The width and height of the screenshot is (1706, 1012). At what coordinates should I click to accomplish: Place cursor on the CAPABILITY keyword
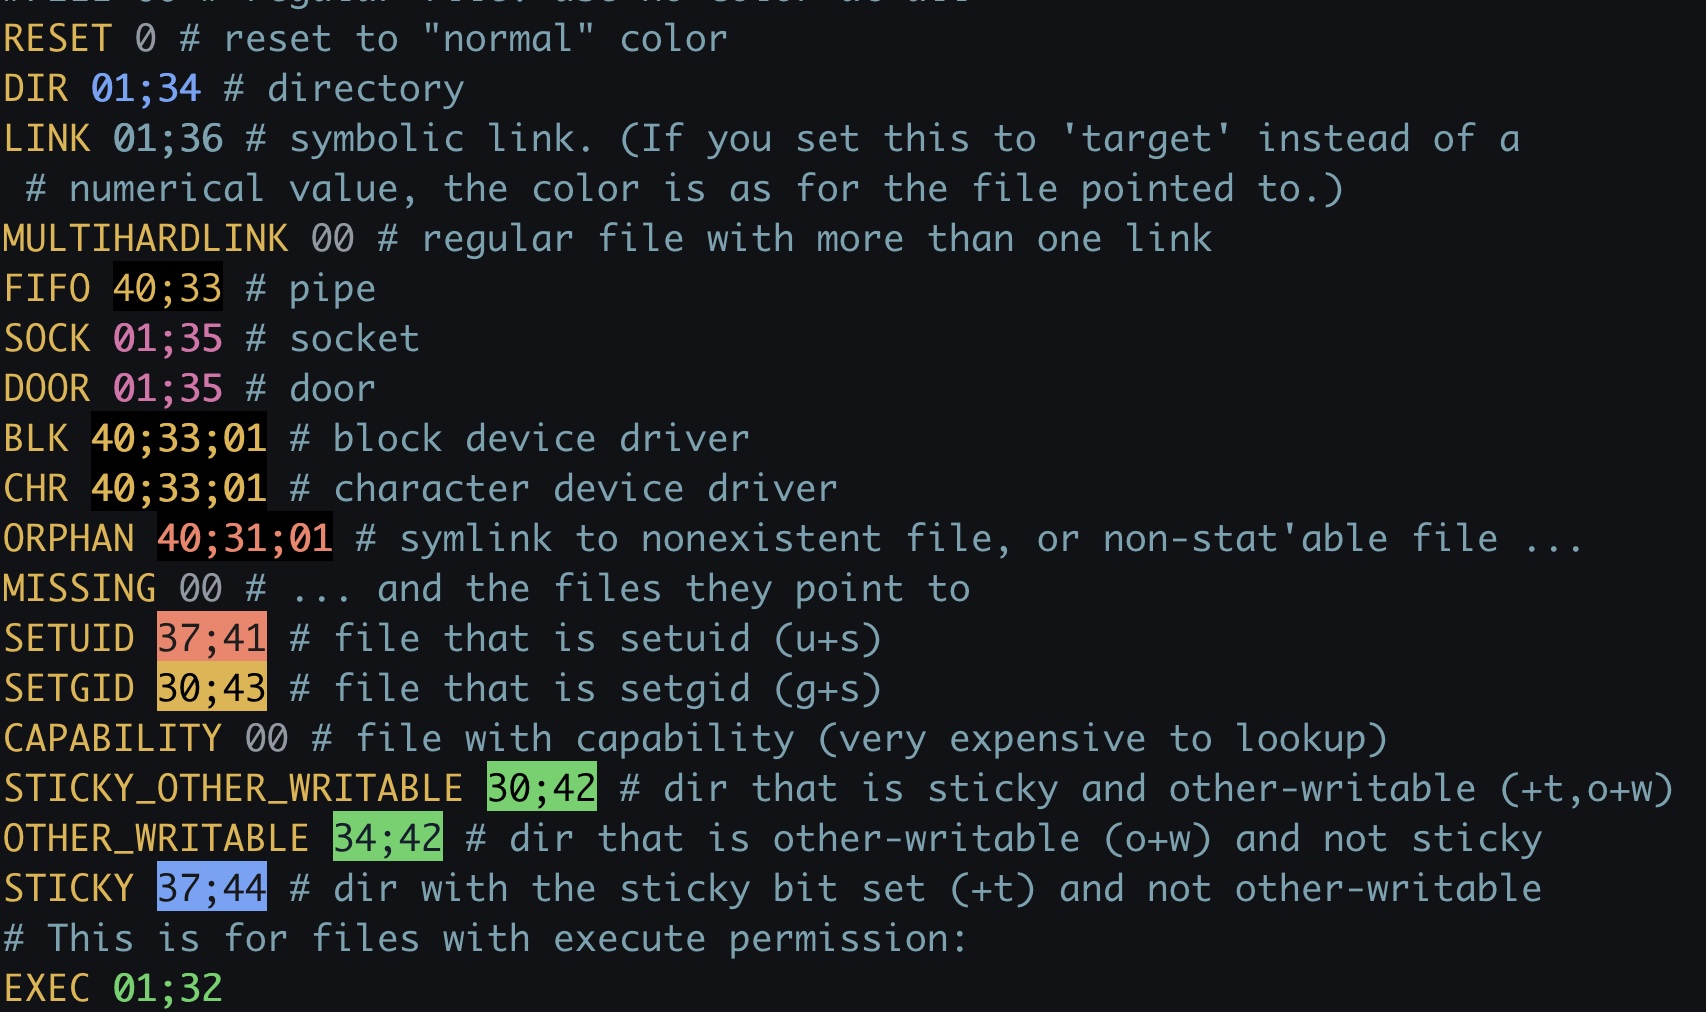click(112, 738)
